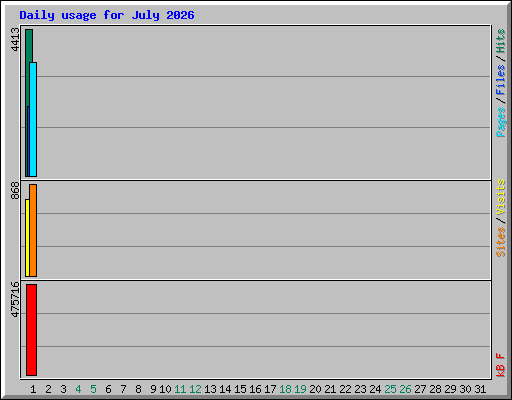Click day 1 on the x-axis

click(x=33, y=389)
